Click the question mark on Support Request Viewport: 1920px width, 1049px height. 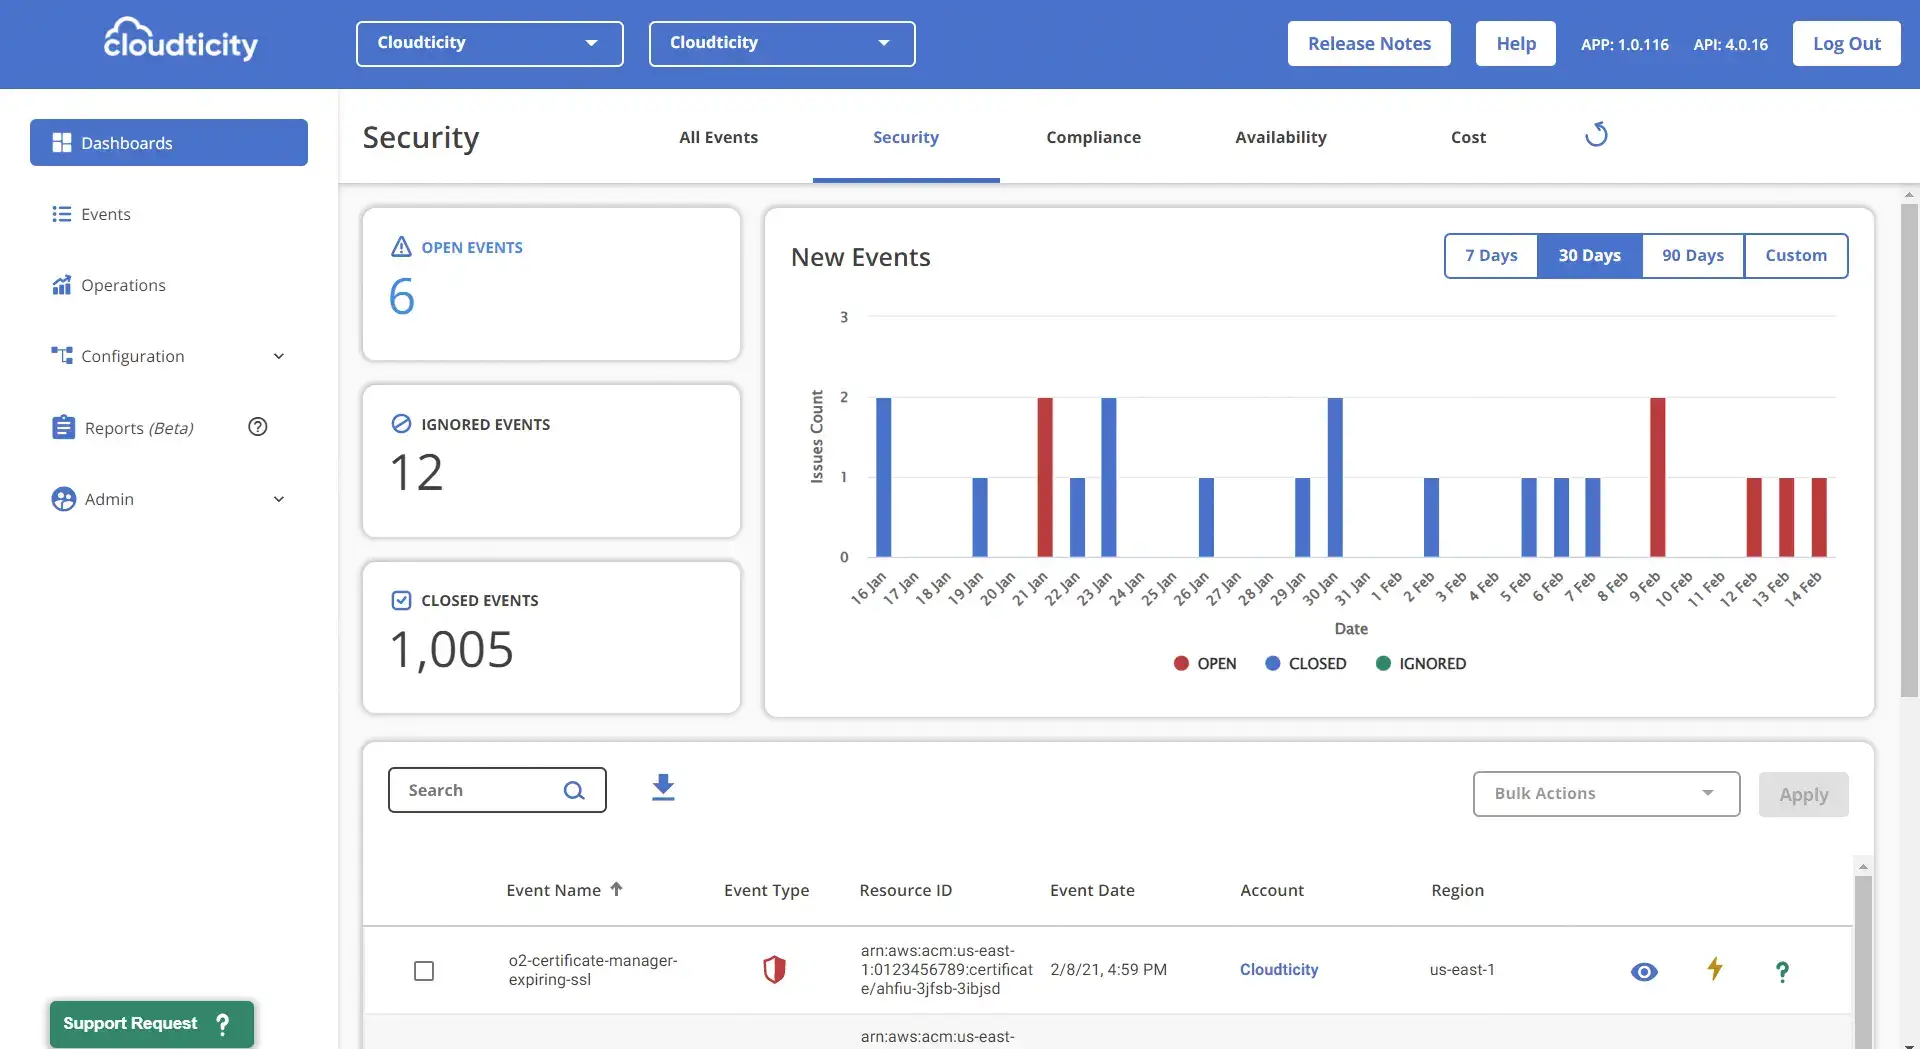pyautogui.click(x=222, y=1024)
